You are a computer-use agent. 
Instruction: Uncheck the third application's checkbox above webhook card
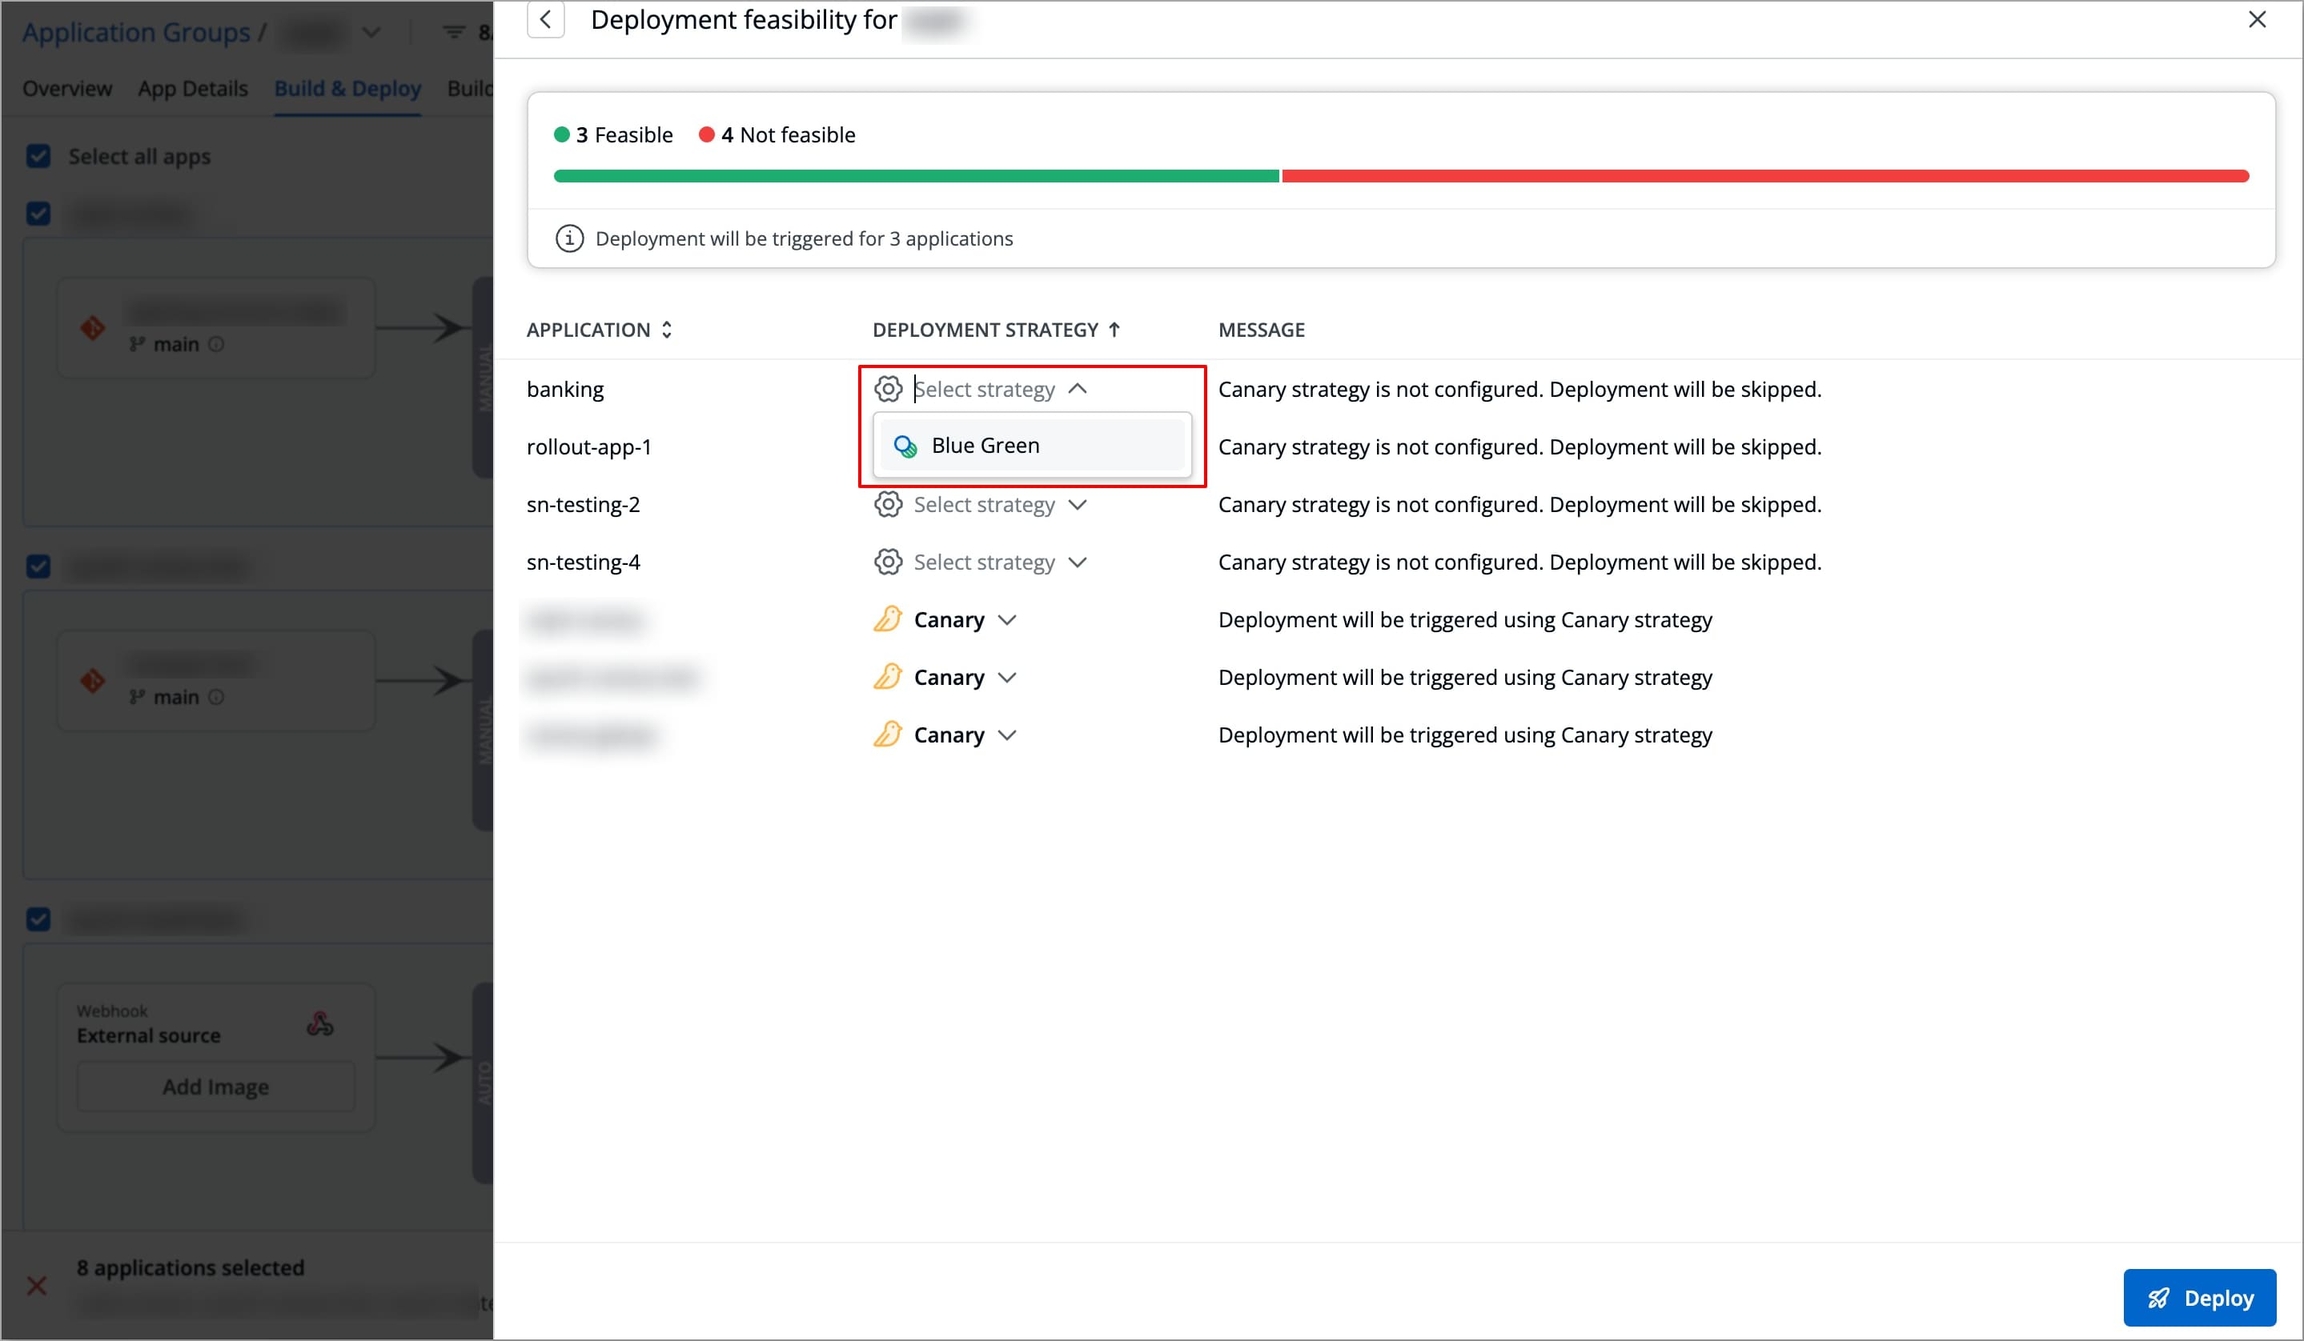click(x=38, y=919)
